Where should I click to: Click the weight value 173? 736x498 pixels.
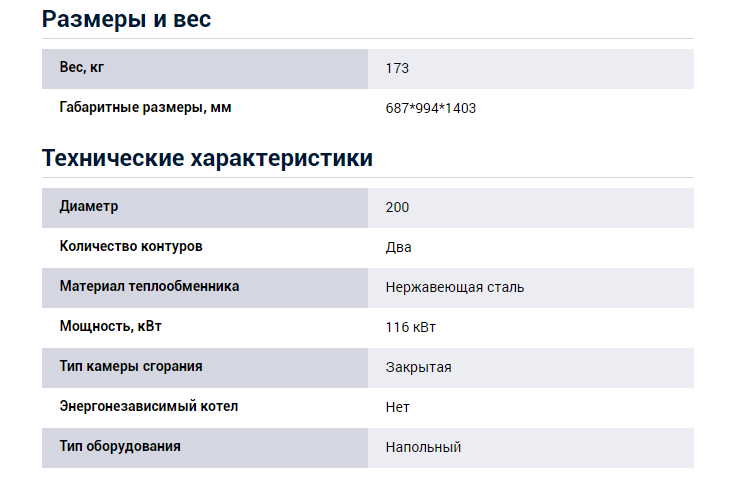pos(397,69)
